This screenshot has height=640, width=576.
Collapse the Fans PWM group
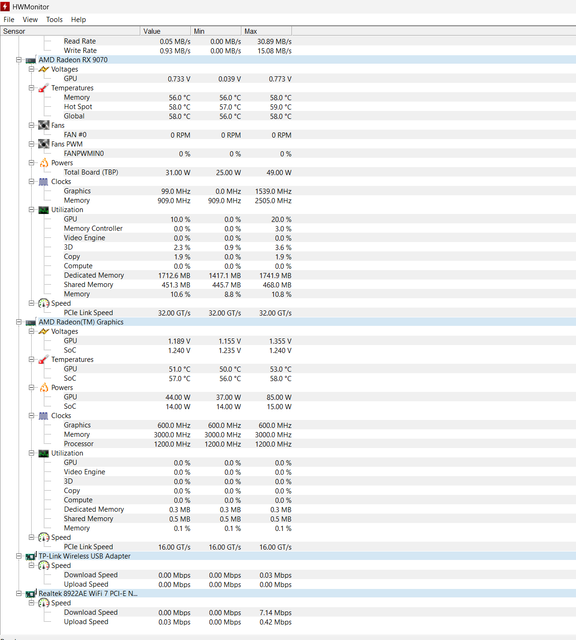[31, 144]
